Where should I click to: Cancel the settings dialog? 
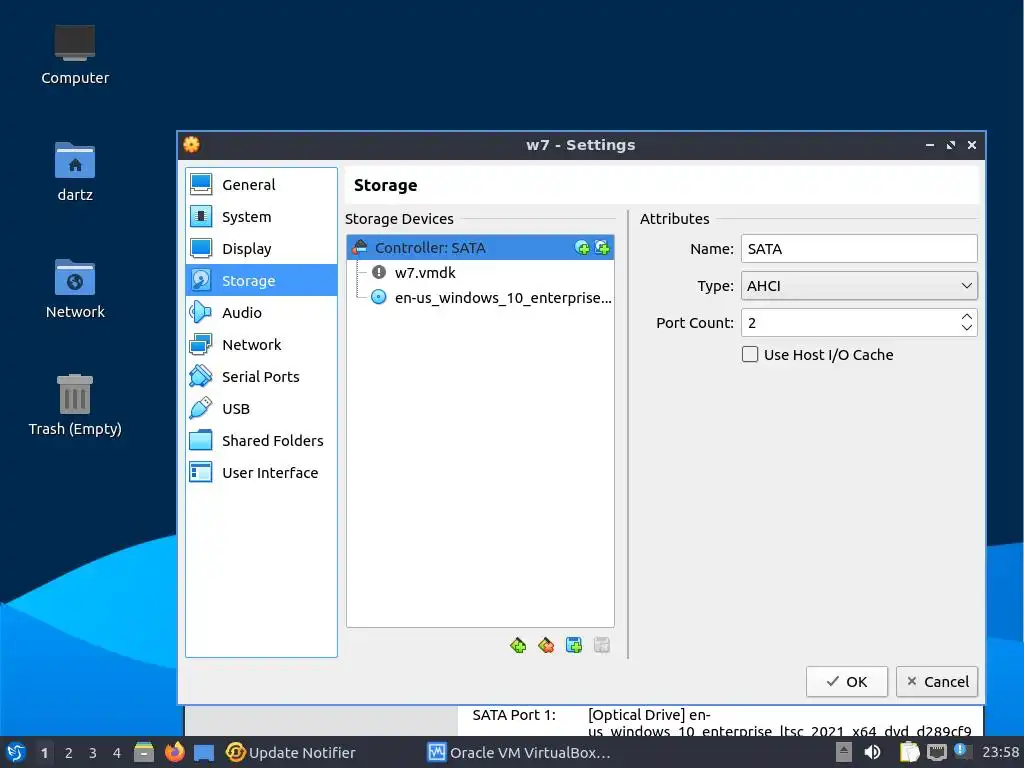(x=936, y=682)
